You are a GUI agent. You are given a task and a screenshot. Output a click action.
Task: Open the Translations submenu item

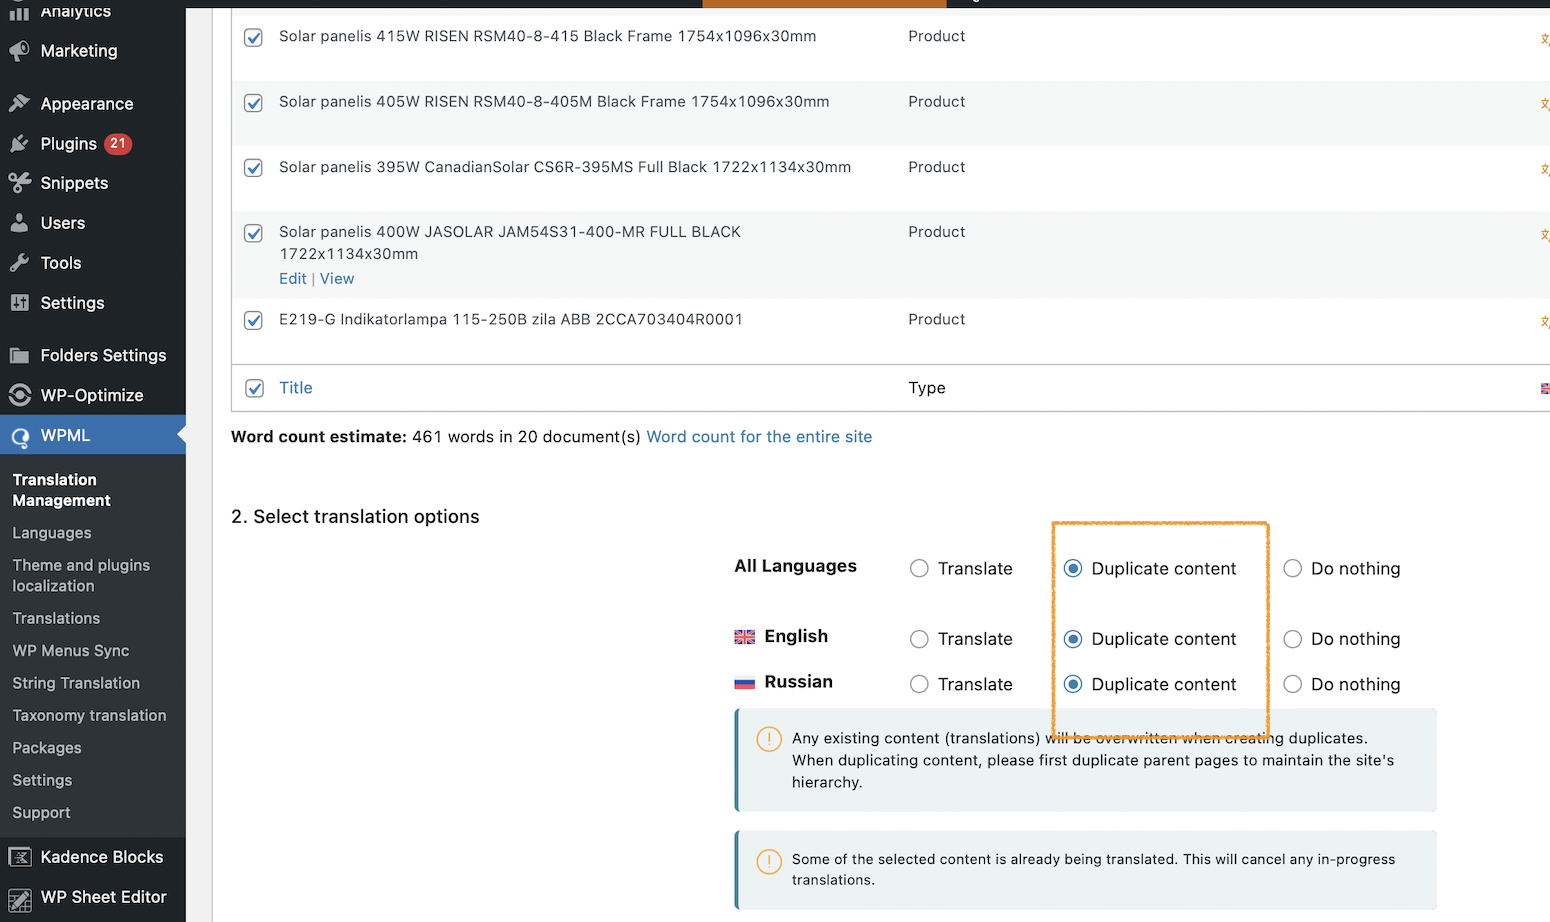pyautogui.click(x=56, y=618)
